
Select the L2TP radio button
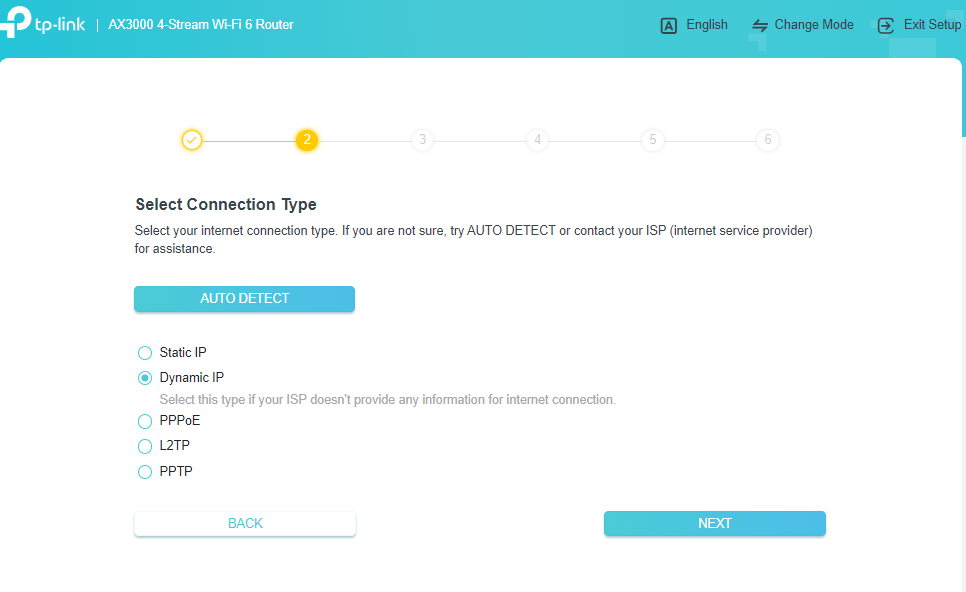click(x=144, y=446)
